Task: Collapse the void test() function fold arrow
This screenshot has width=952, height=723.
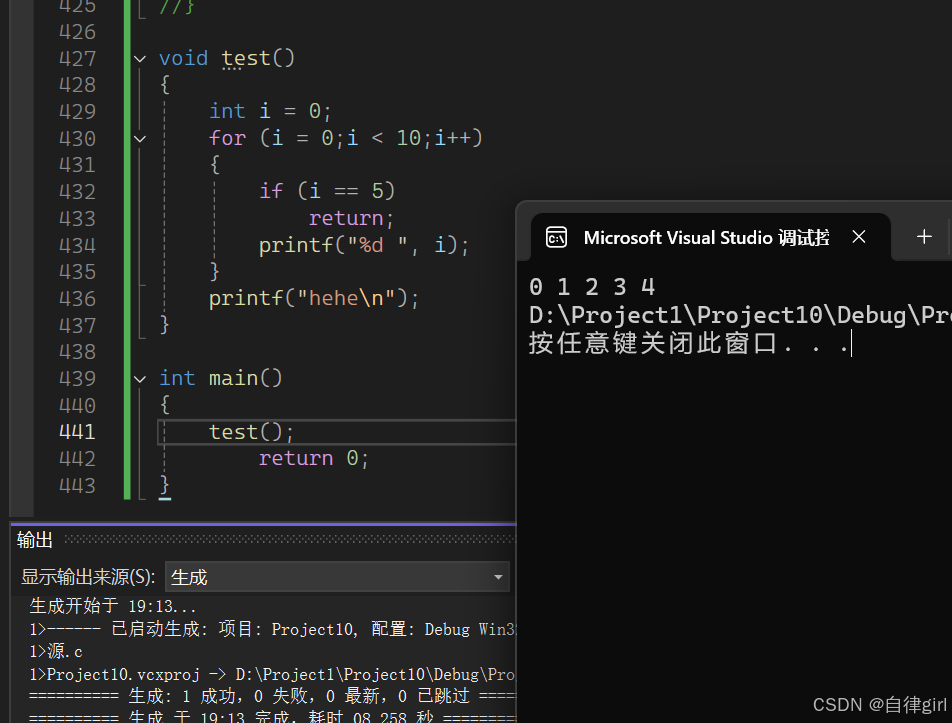Action: point(140,59)
